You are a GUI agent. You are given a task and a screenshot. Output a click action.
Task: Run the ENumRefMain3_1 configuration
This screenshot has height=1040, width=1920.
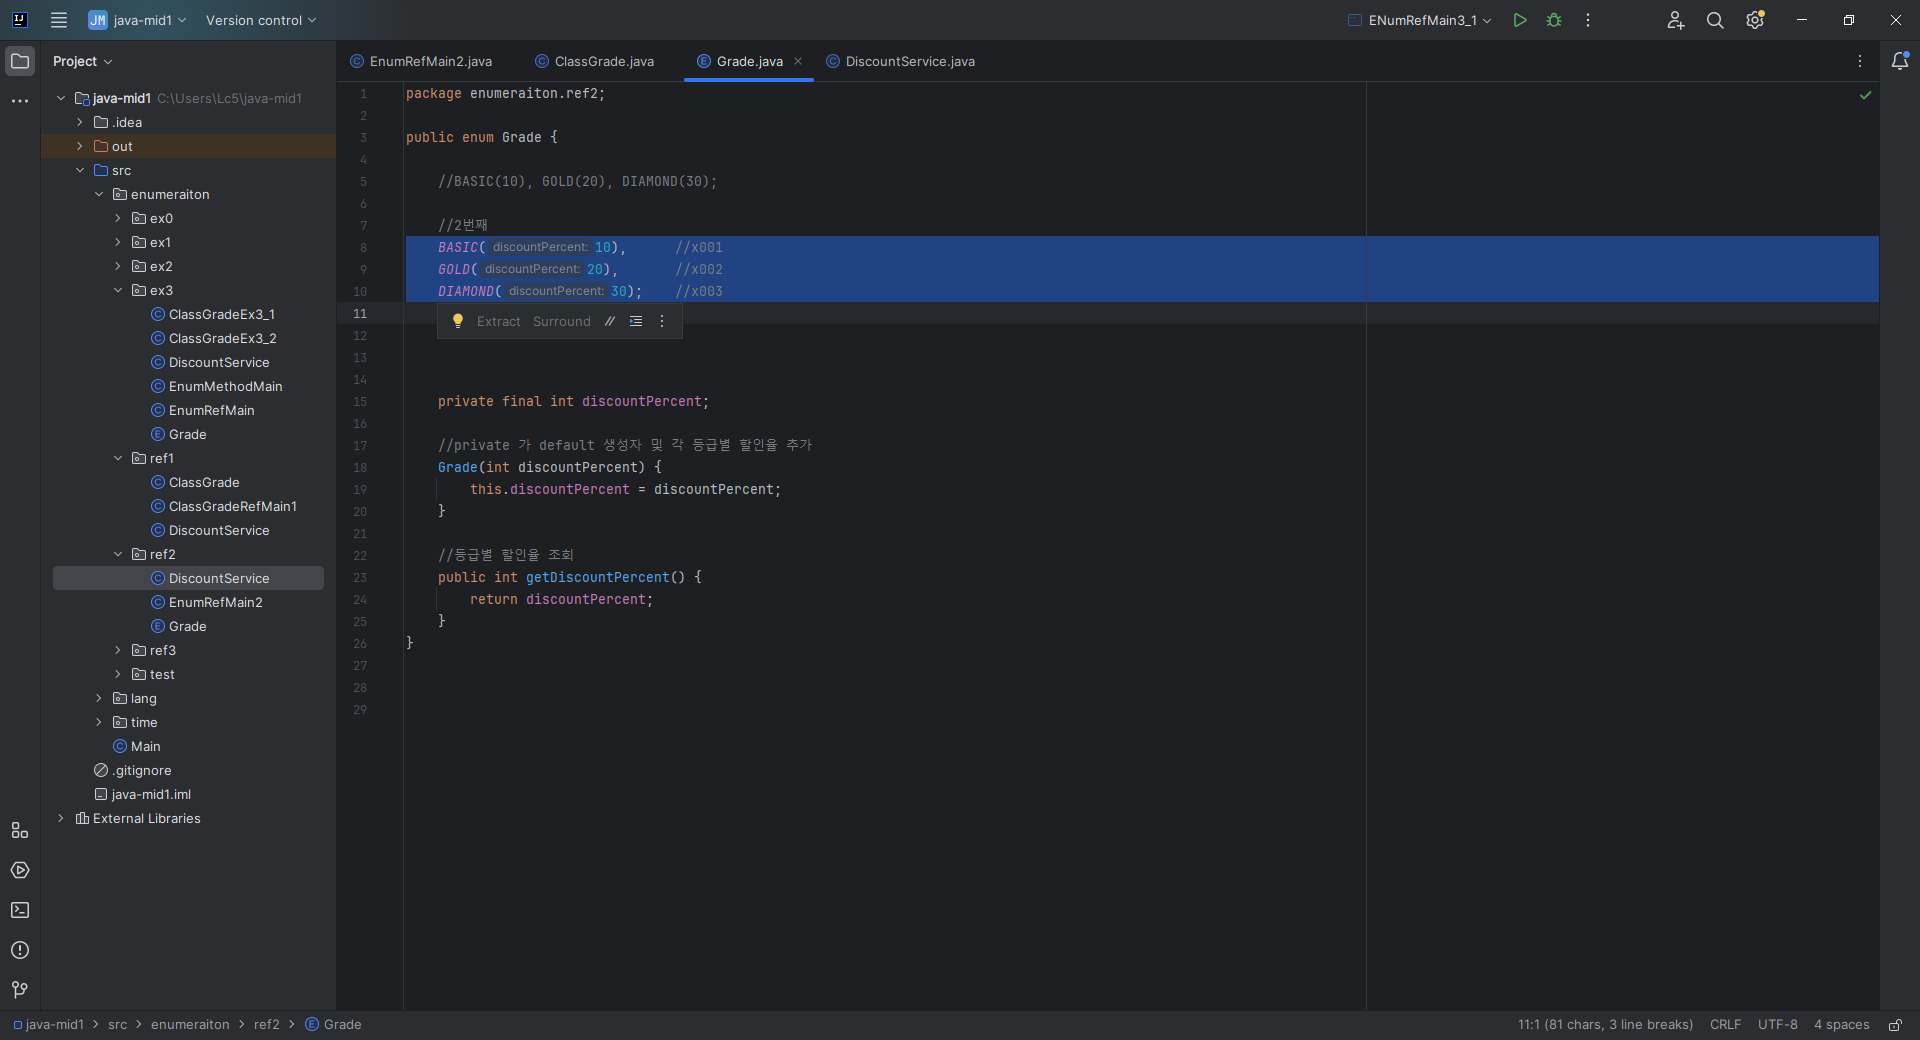click(x=1520, y=20)
